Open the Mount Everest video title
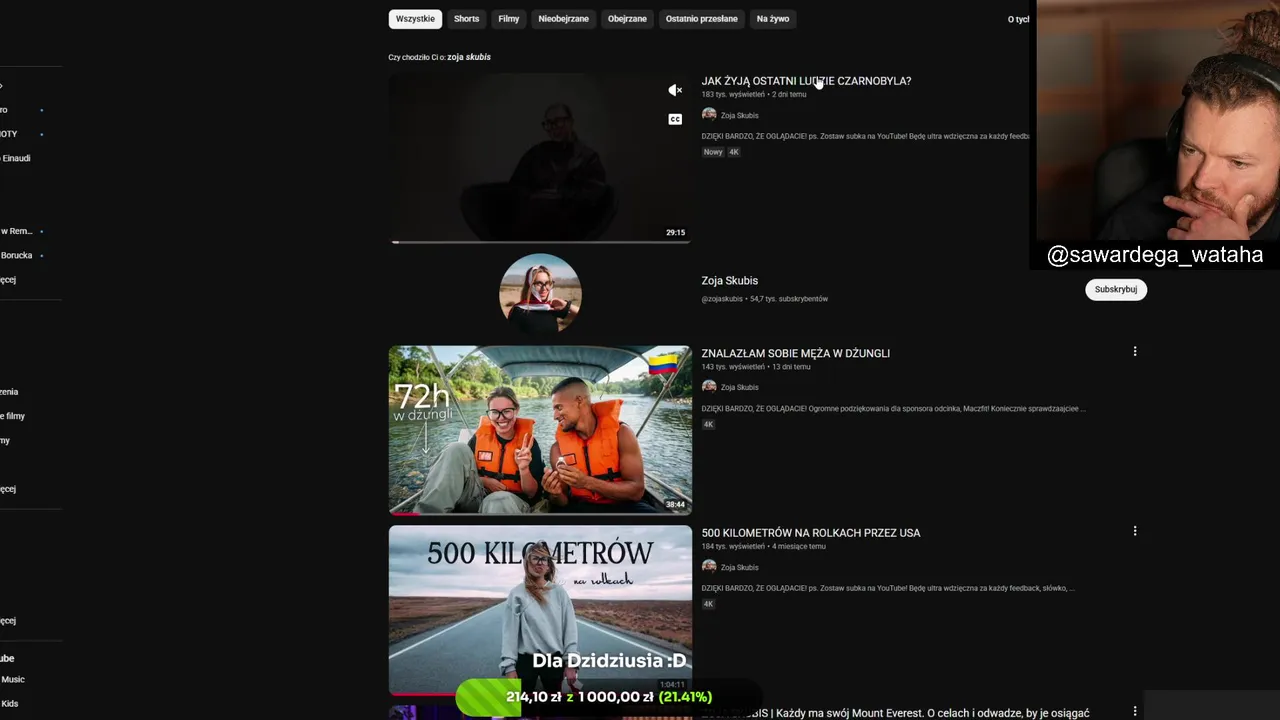The image size is (1280, 720). (x=895, y=713)
